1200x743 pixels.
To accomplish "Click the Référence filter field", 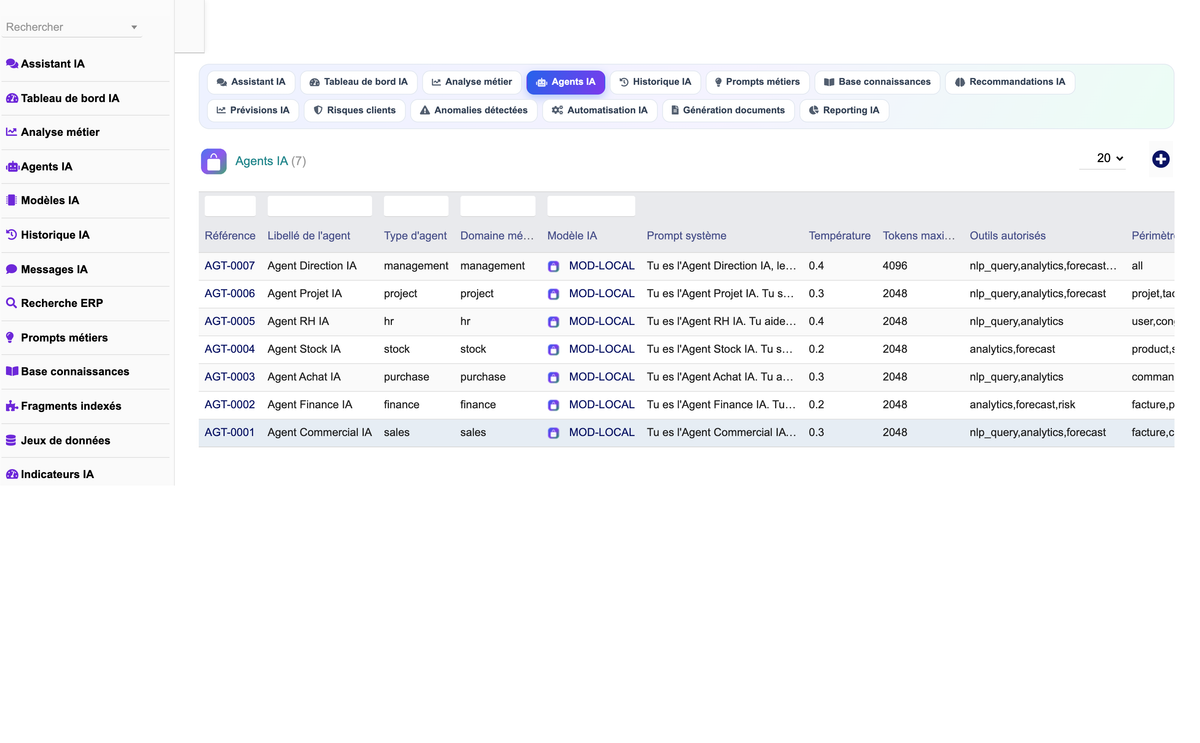I will click(x=230, y=206).
